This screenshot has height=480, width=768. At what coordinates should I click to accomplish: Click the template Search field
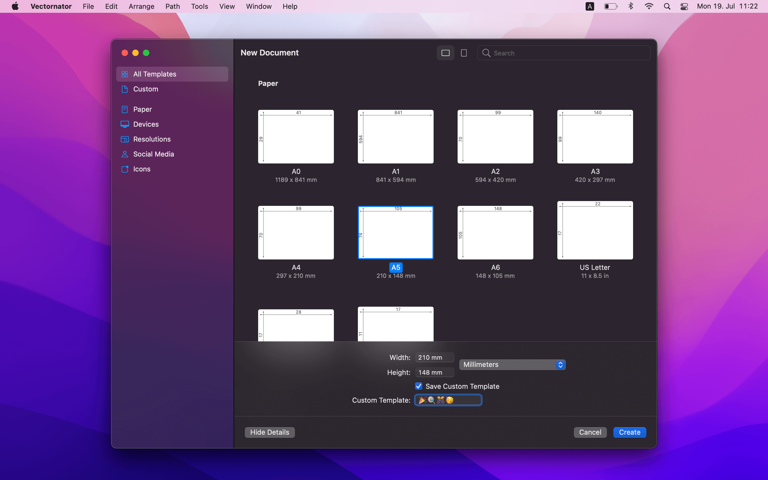(x=564, y=53)
